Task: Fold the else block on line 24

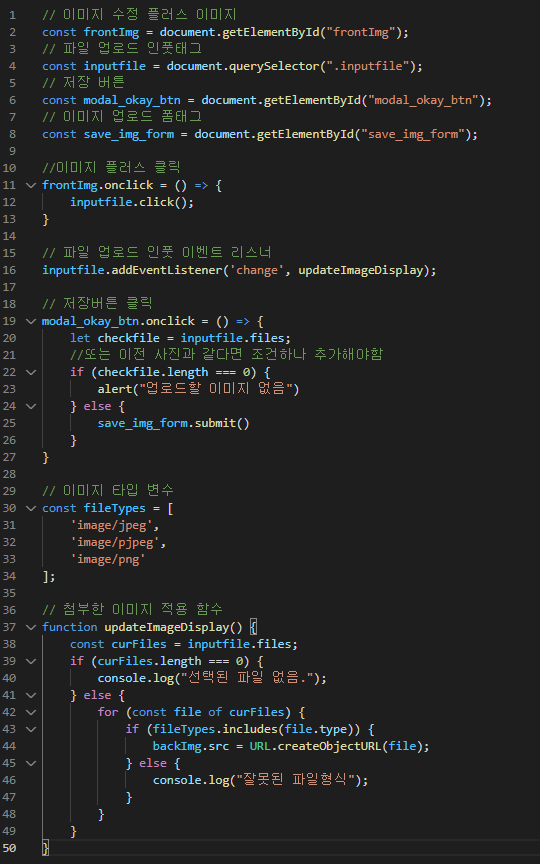Action: point(31,406)
